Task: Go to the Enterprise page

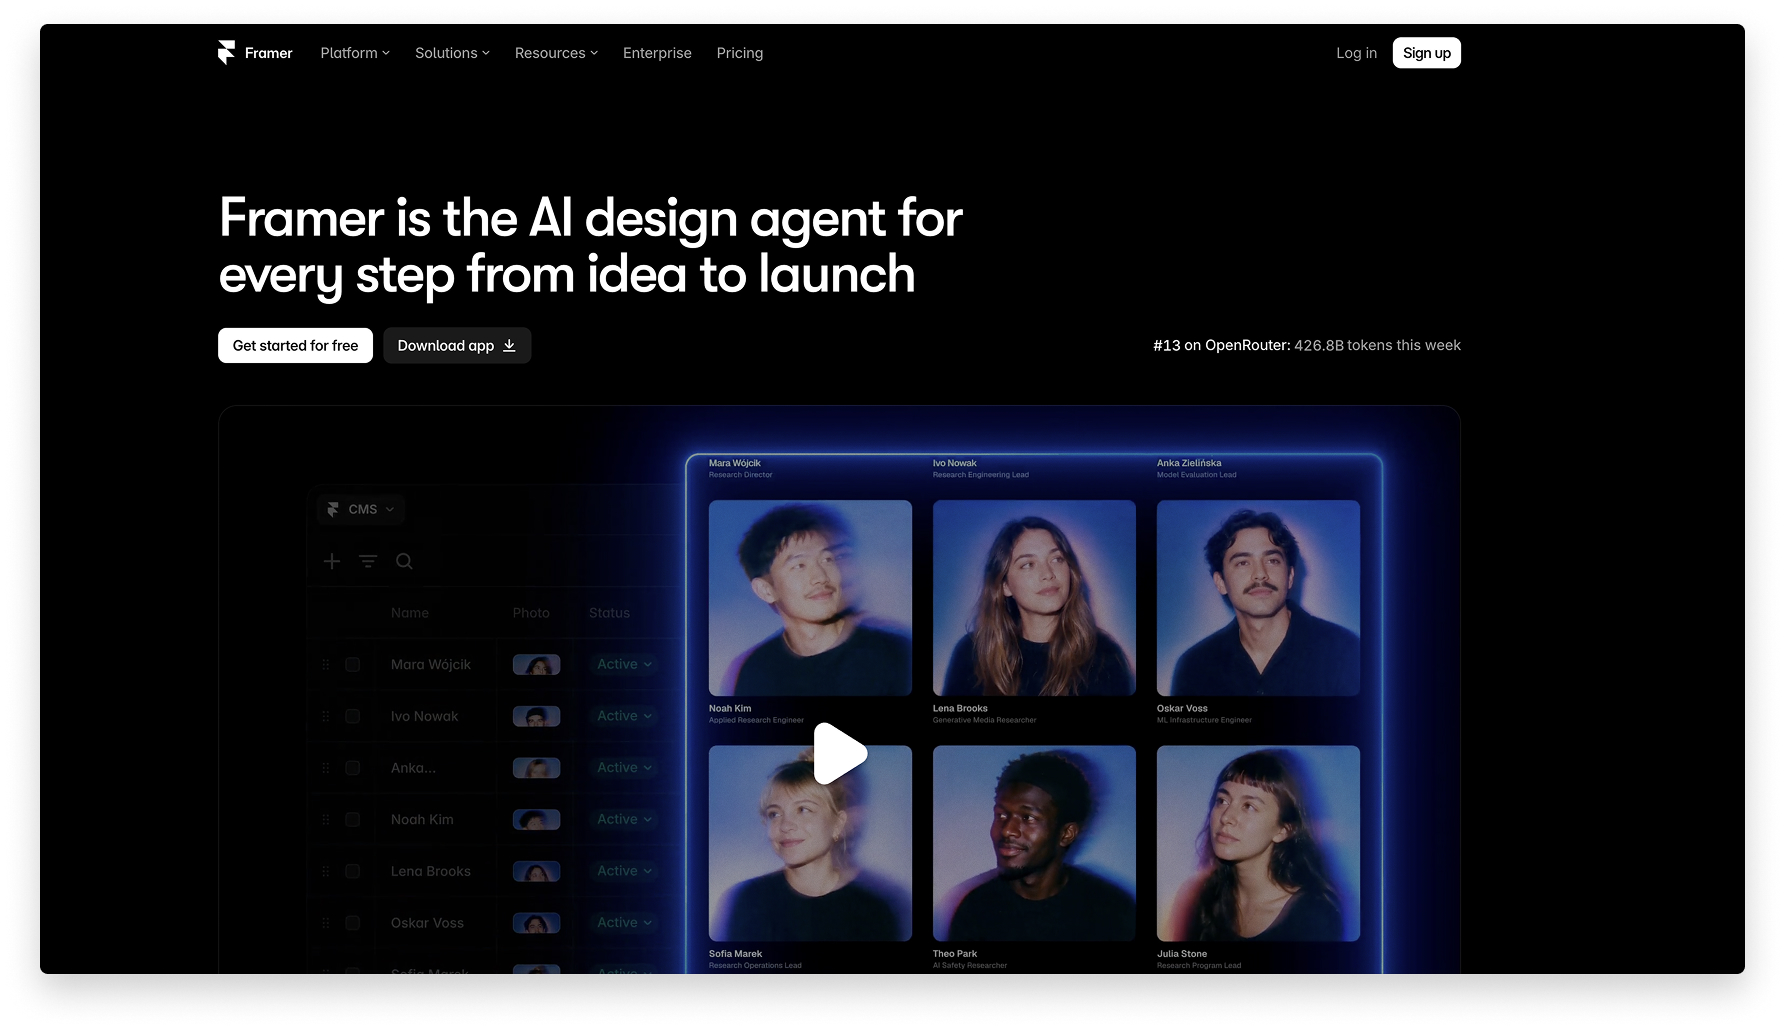Action: tap(657, 53)
